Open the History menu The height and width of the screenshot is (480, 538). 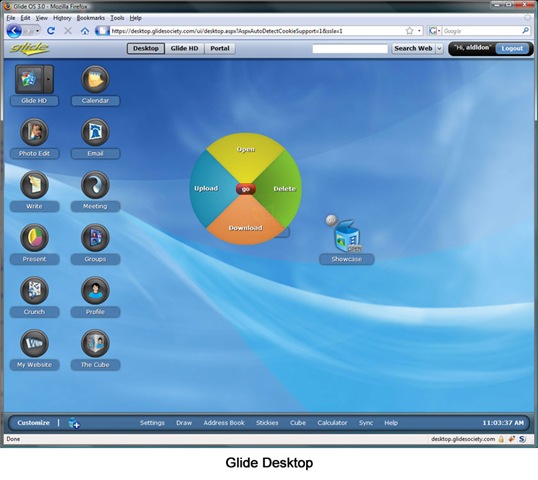(x=62, y=18)
